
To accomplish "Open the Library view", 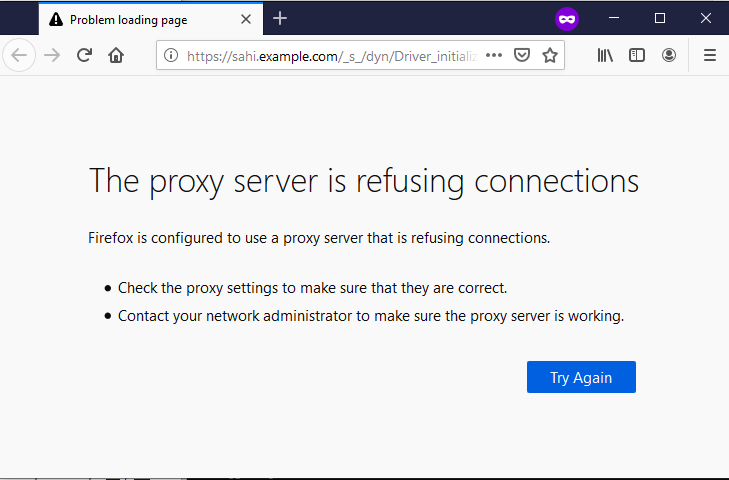I will pos(605,56).
